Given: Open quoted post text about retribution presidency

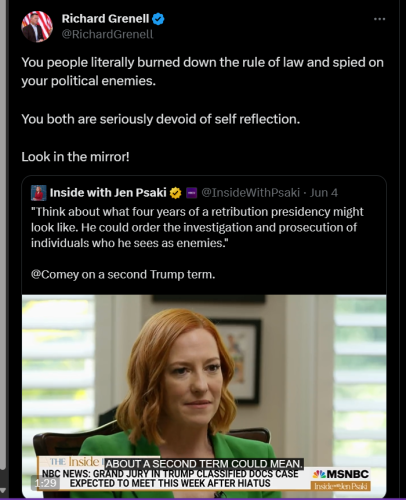Looking at the screenshot, I should pos(197,227).
